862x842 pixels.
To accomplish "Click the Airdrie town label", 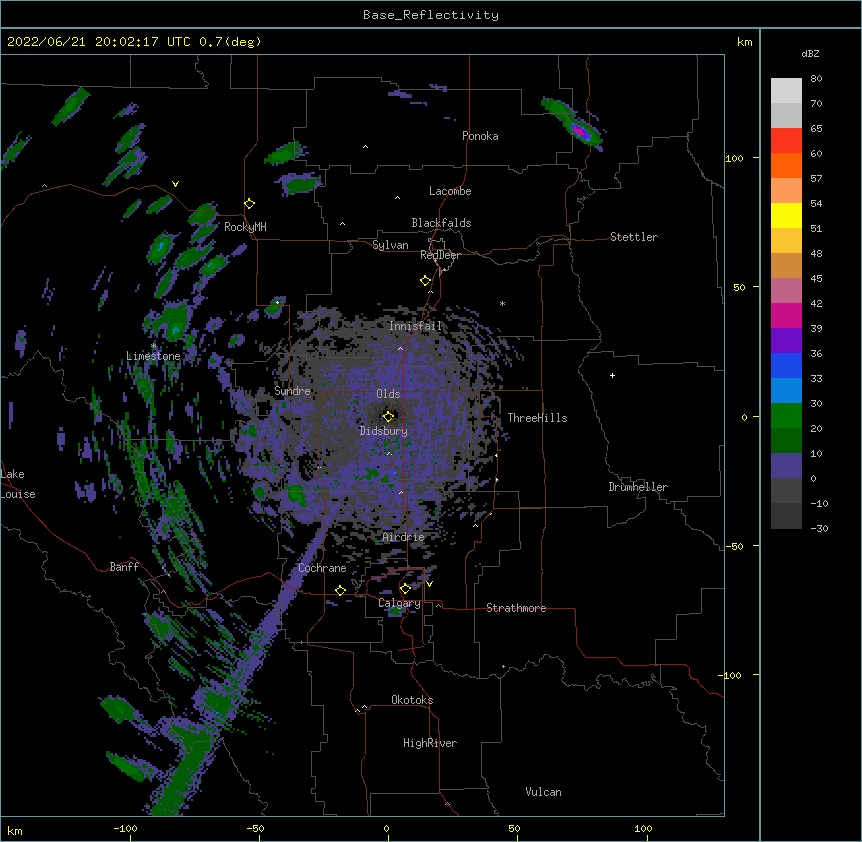I will [403, 537].
